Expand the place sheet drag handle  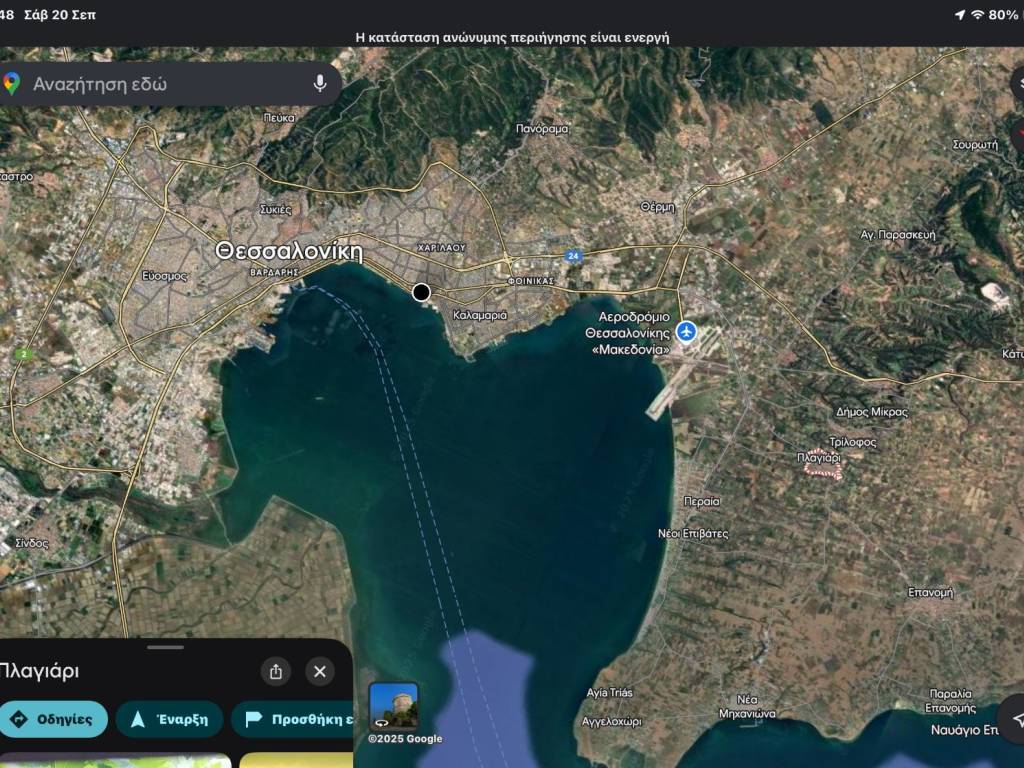(x=165, y=647)
